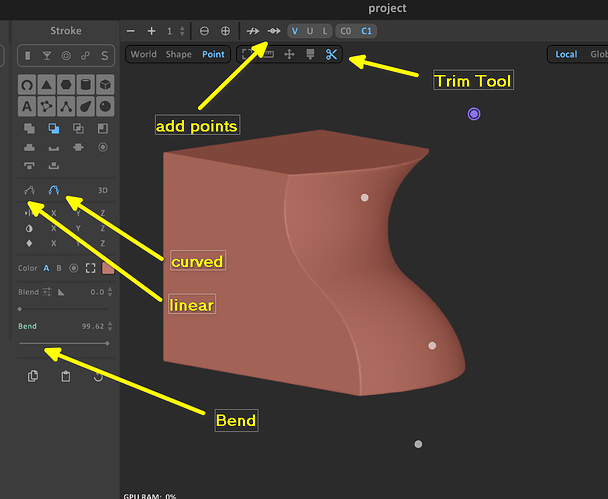Toggle the 3D stroke option

(103, 190)
